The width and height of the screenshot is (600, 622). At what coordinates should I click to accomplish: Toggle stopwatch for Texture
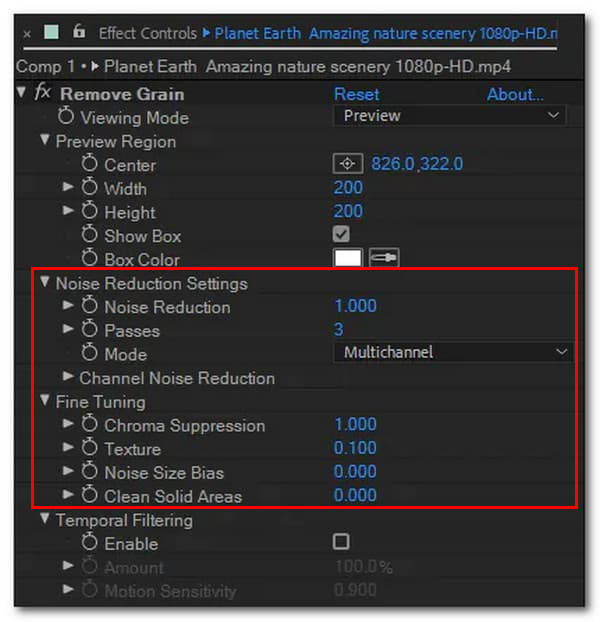(x=90, y=447)
